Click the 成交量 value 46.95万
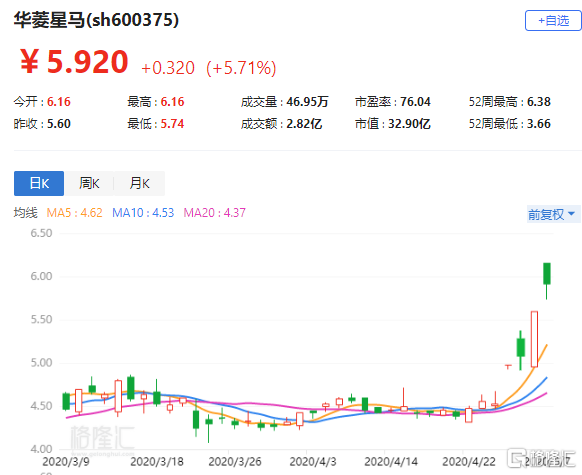Viewport: 582px width, 475px height. 307,102
